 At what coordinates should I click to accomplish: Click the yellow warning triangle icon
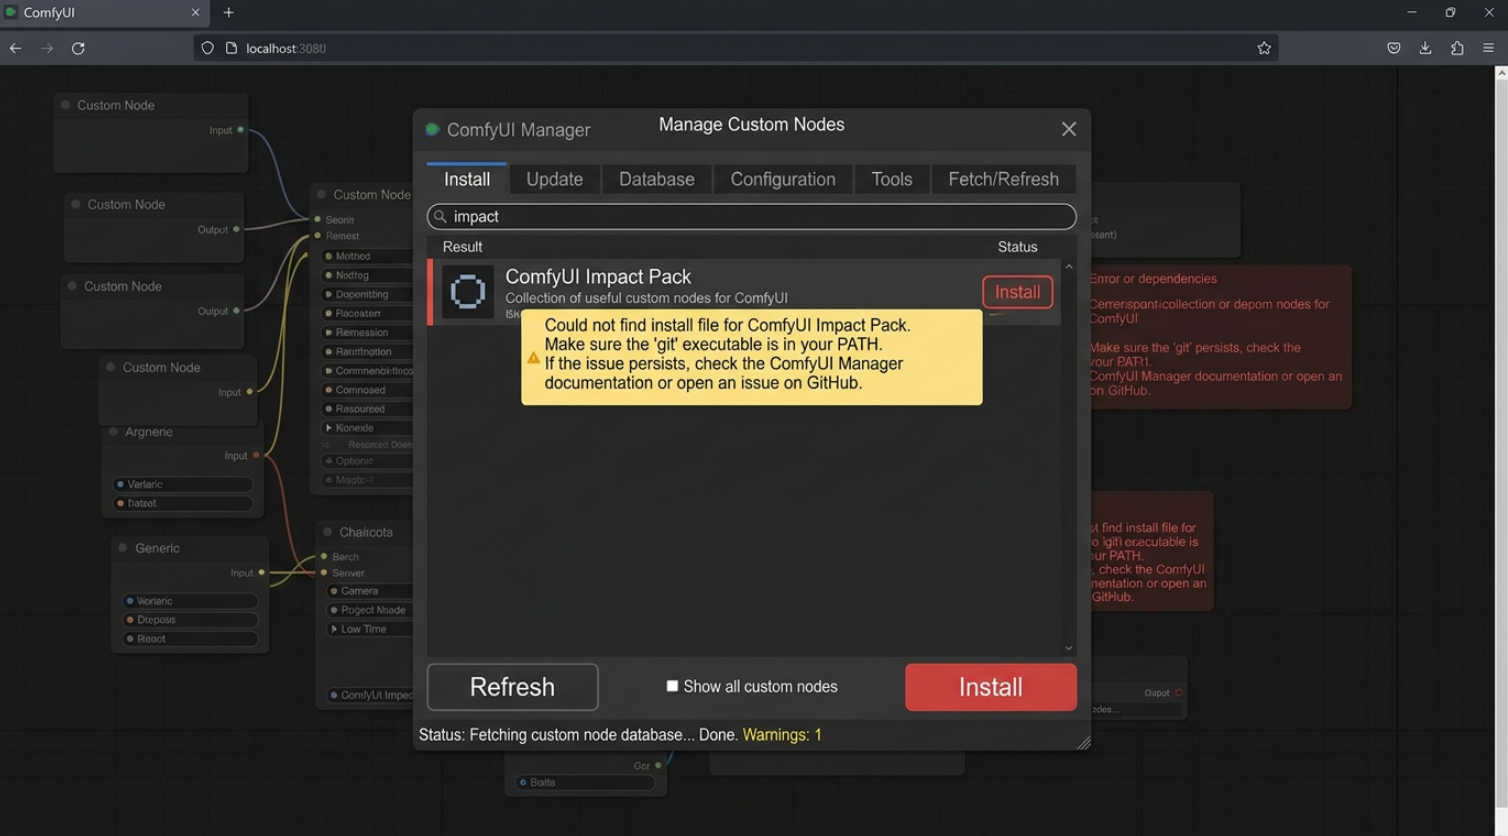533,357
